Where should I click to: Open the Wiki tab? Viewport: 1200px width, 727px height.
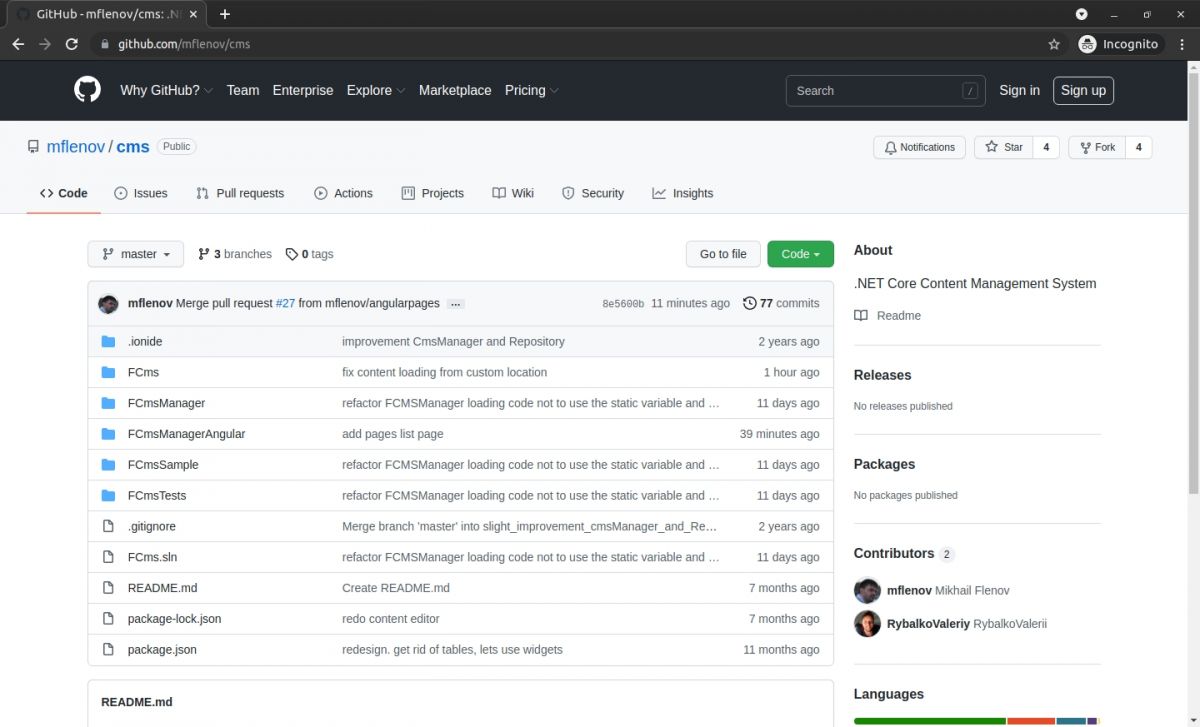pos(513,193)
